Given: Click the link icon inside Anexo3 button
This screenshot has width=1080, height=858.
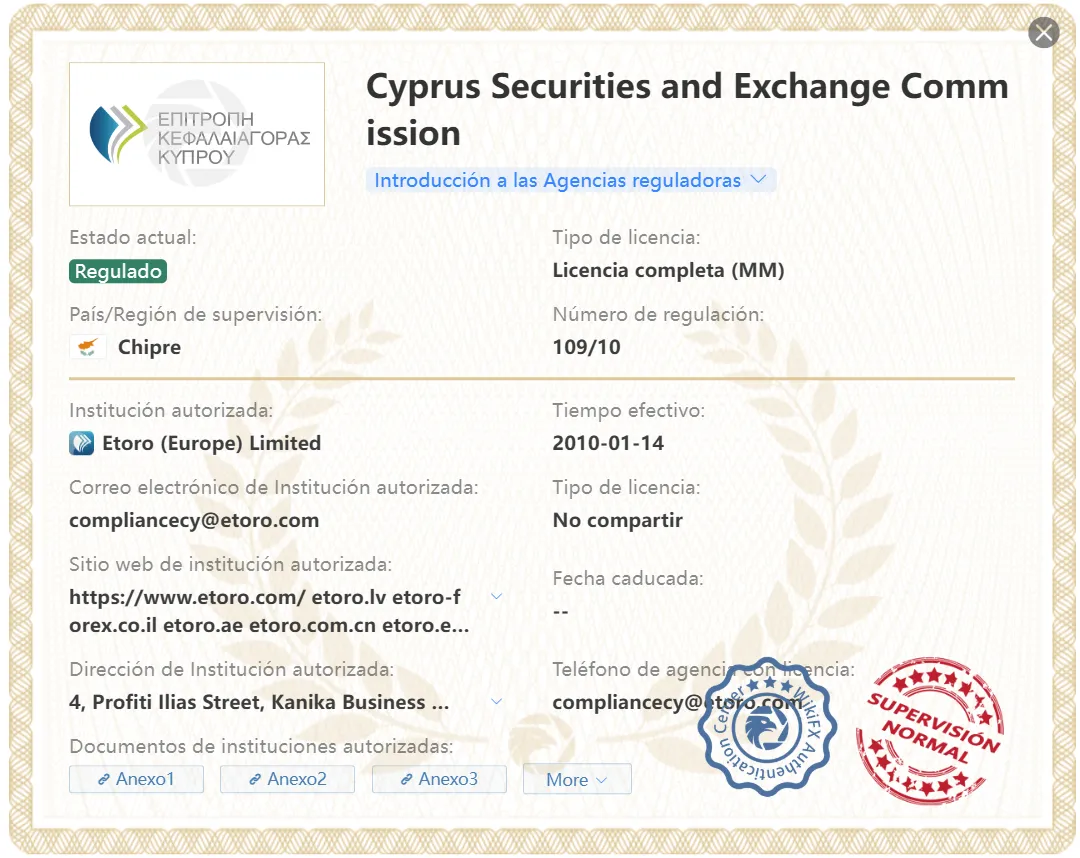Looking at the screenshot, I should pos(406,779).
